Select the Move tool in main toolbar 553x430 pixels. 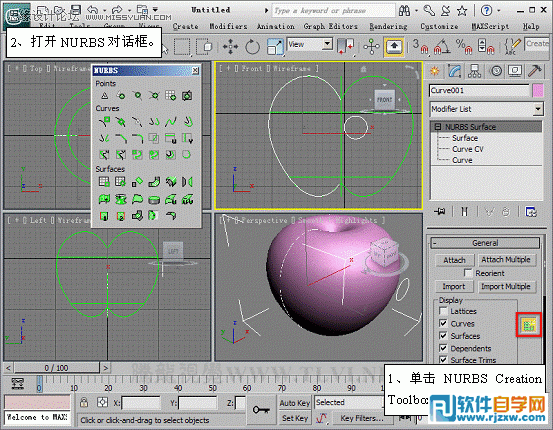[230, 47]
